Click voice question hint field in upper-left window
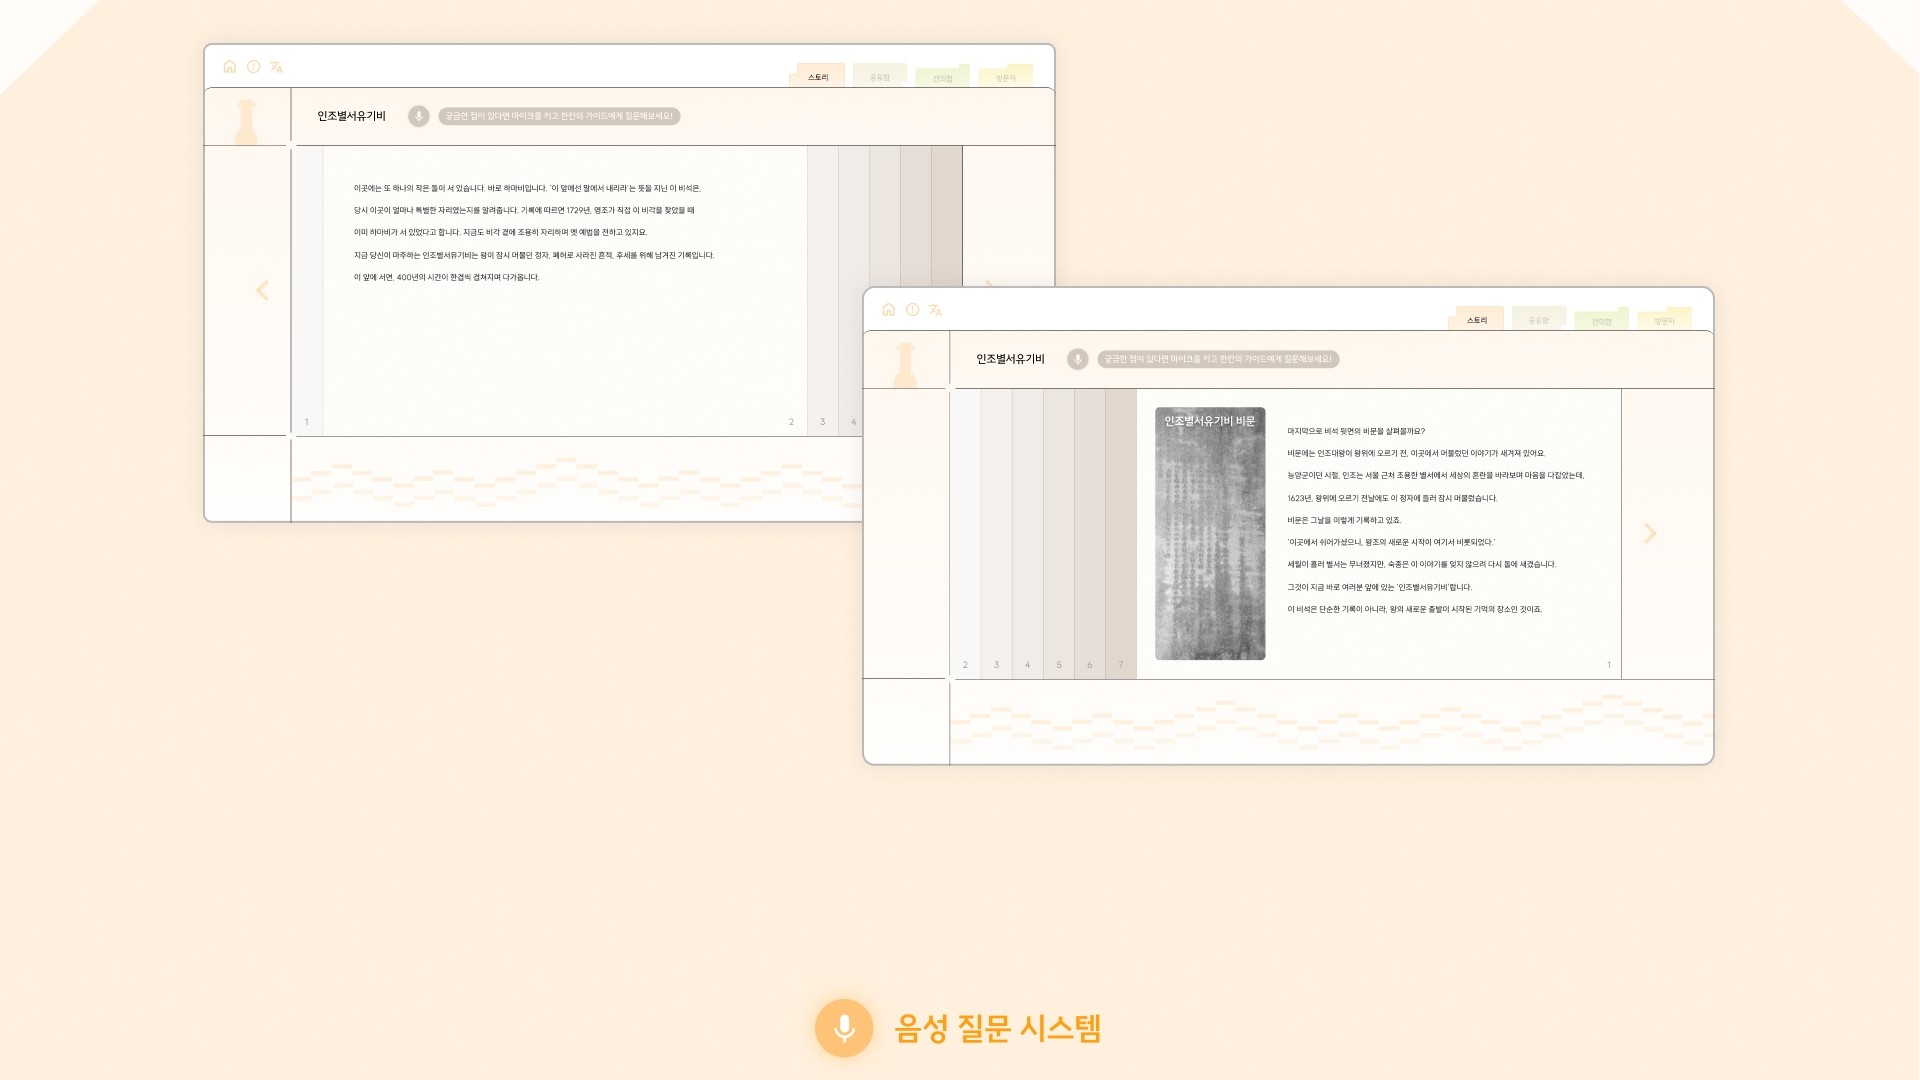1920x1080 pixels. 559,116
